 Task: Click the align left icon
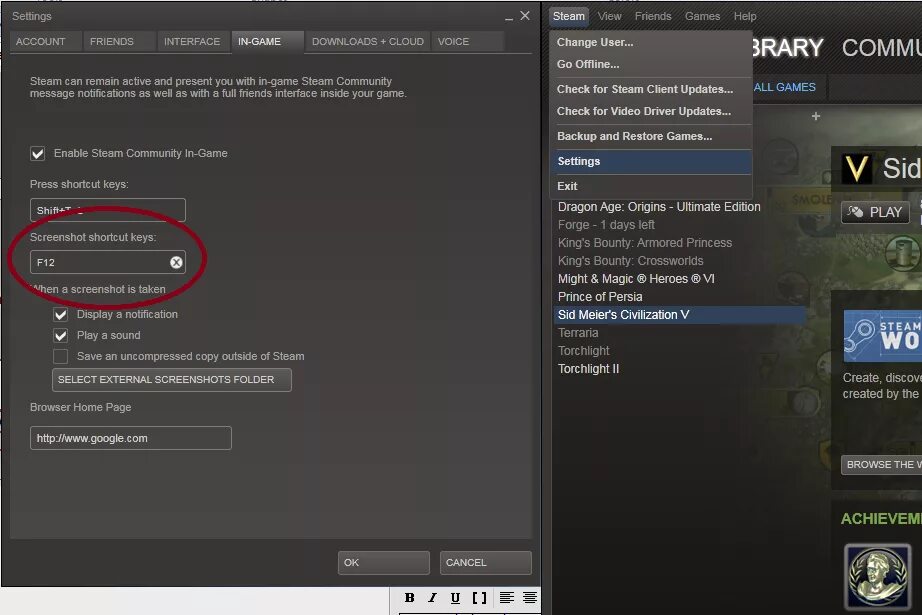pyautogui.click(x=506, y=597)
